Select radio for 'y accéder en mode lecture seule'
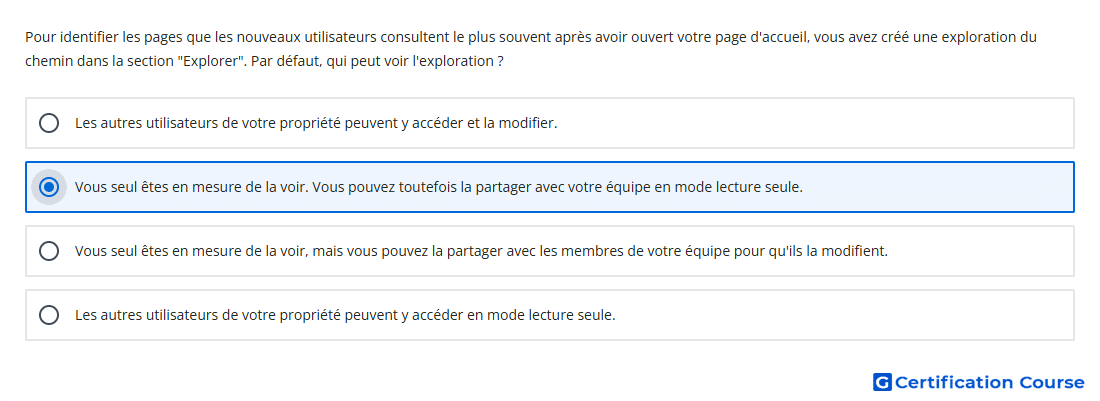The image size is (1100, 401). coord(49,315)
